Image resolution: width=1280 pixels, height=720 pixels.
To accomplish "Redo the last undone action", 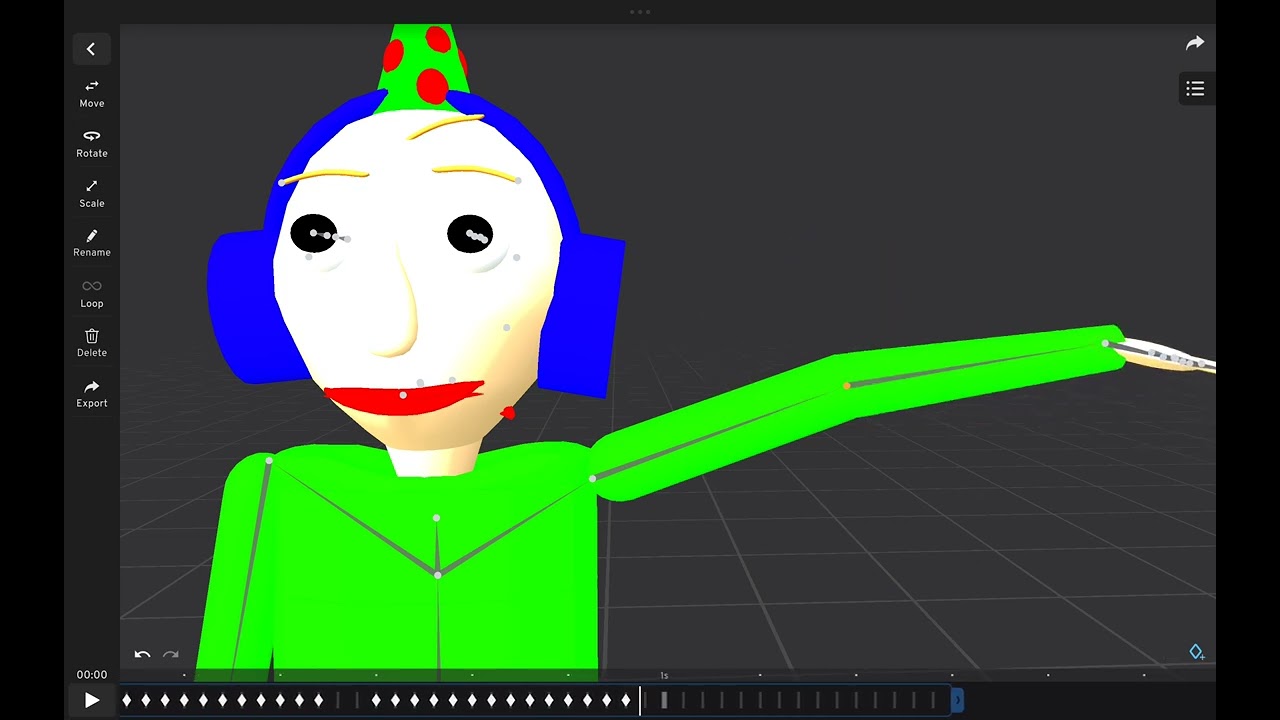I will [171, 655].
